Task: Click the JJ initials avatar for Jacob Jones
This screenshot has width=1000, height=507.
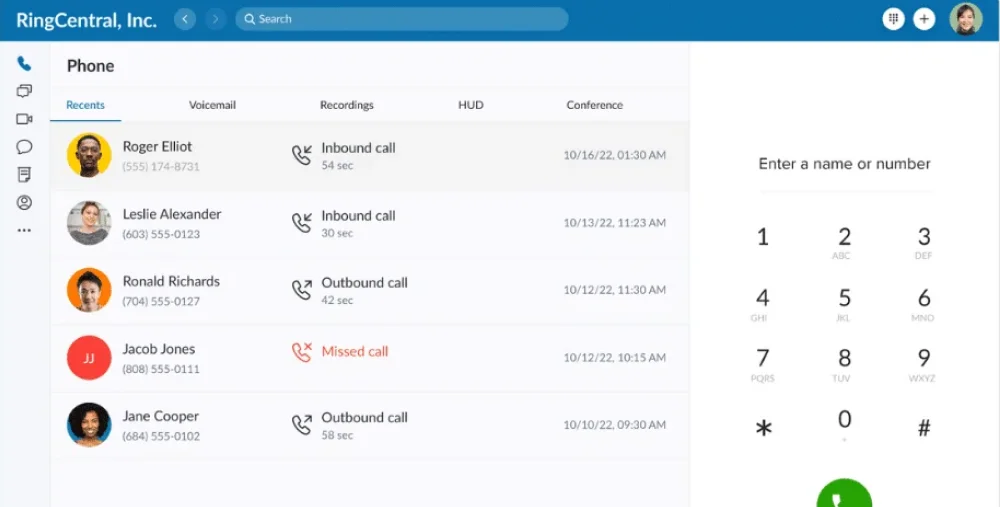Action: click(x=89, y=358)
